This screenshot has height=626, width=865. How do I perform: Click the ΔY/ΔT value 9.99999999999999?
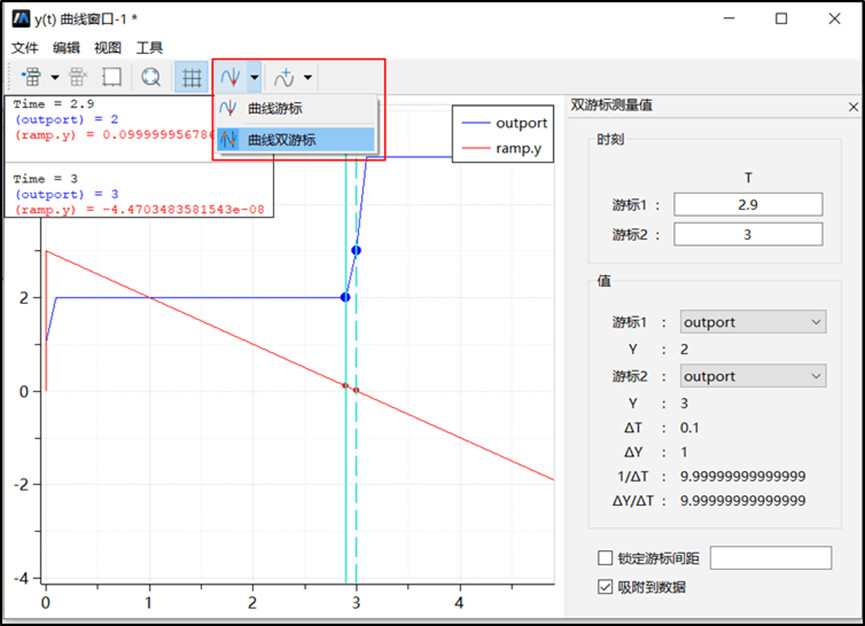point(743,501)
